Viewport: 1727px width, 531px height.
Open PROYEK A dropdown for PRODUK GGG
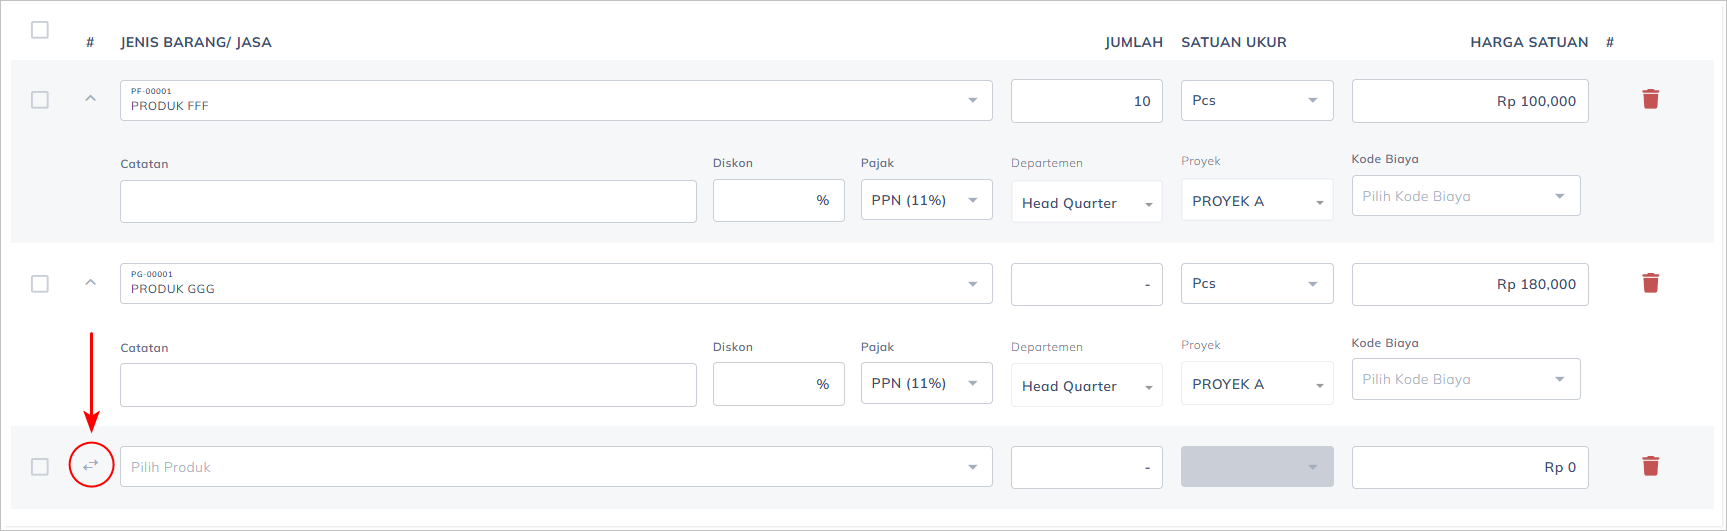(x=1256, y=385)
